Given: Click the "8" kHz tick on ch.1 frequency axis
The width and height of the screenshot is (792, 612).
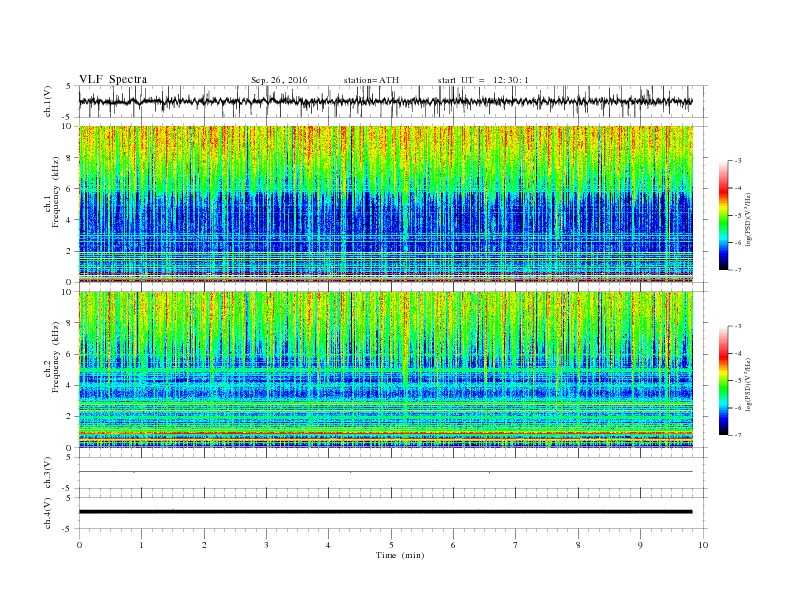Looking at the screenshot, I should coord(70,158).
